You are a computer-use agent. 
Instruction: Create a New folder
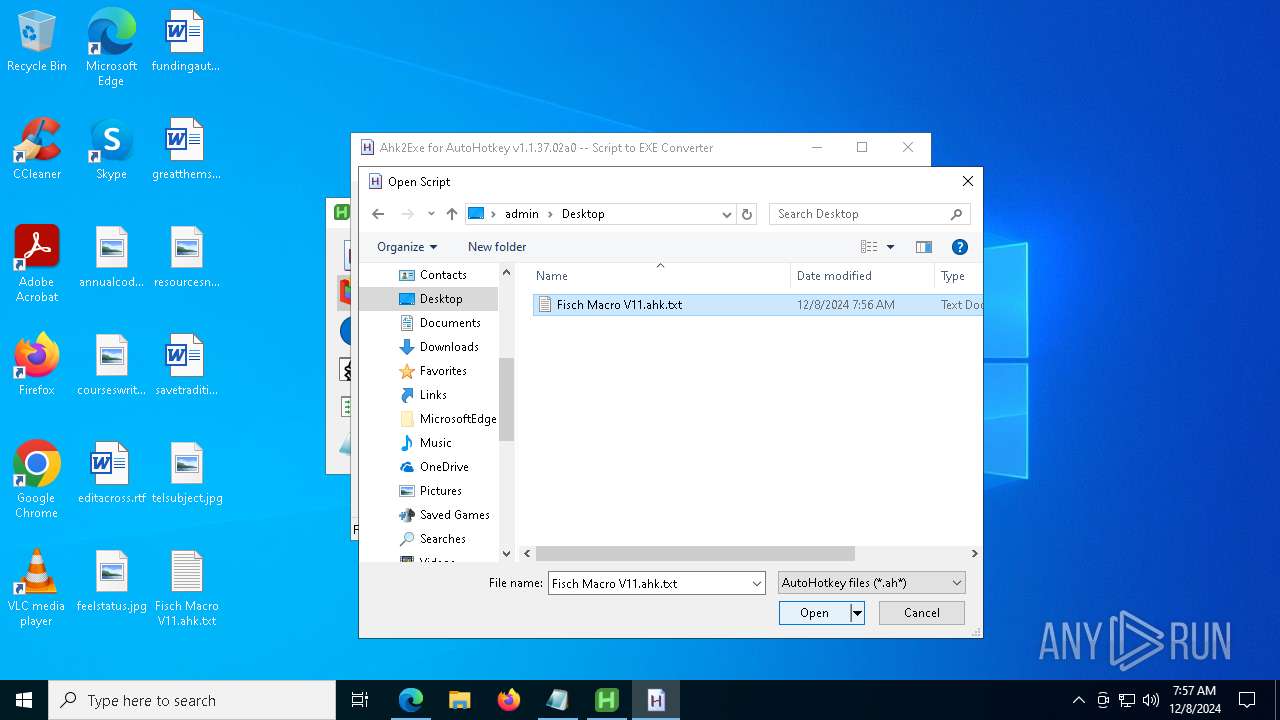(x=497, y=247)
